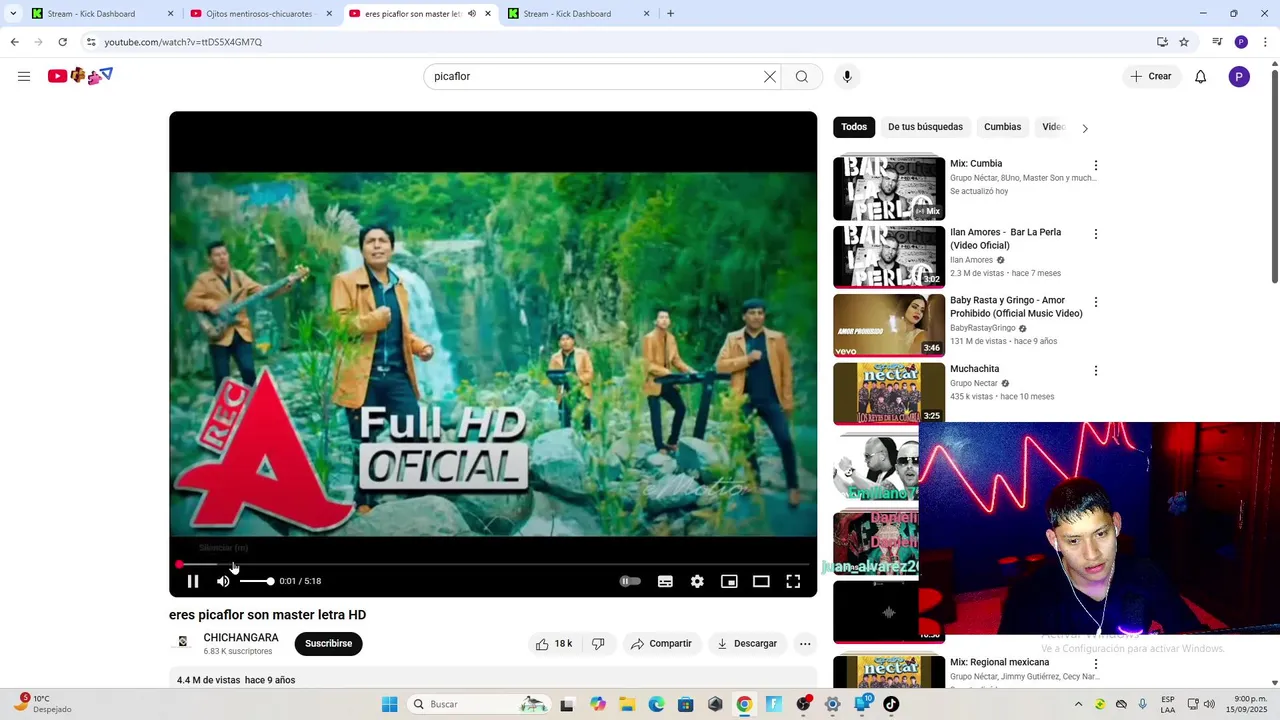The image size is (1280, 720).
Task: Expand the Chrome tab search dropdown
Action: pos(13,13)
